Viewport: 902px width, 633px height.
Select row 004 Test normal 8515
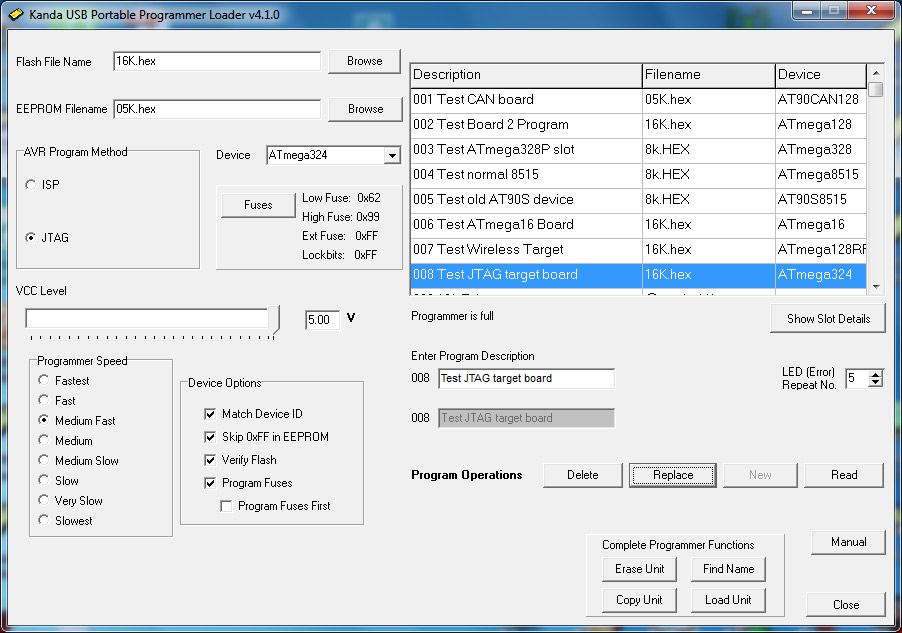(x=639, y=175)
